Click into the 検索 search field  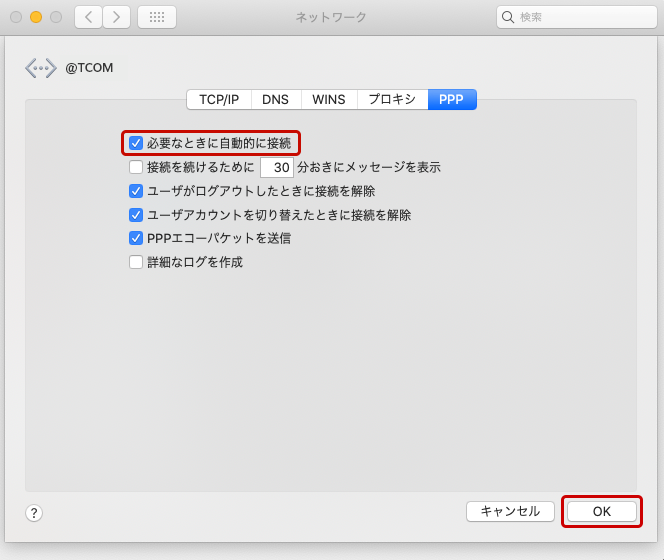(576, 17)
